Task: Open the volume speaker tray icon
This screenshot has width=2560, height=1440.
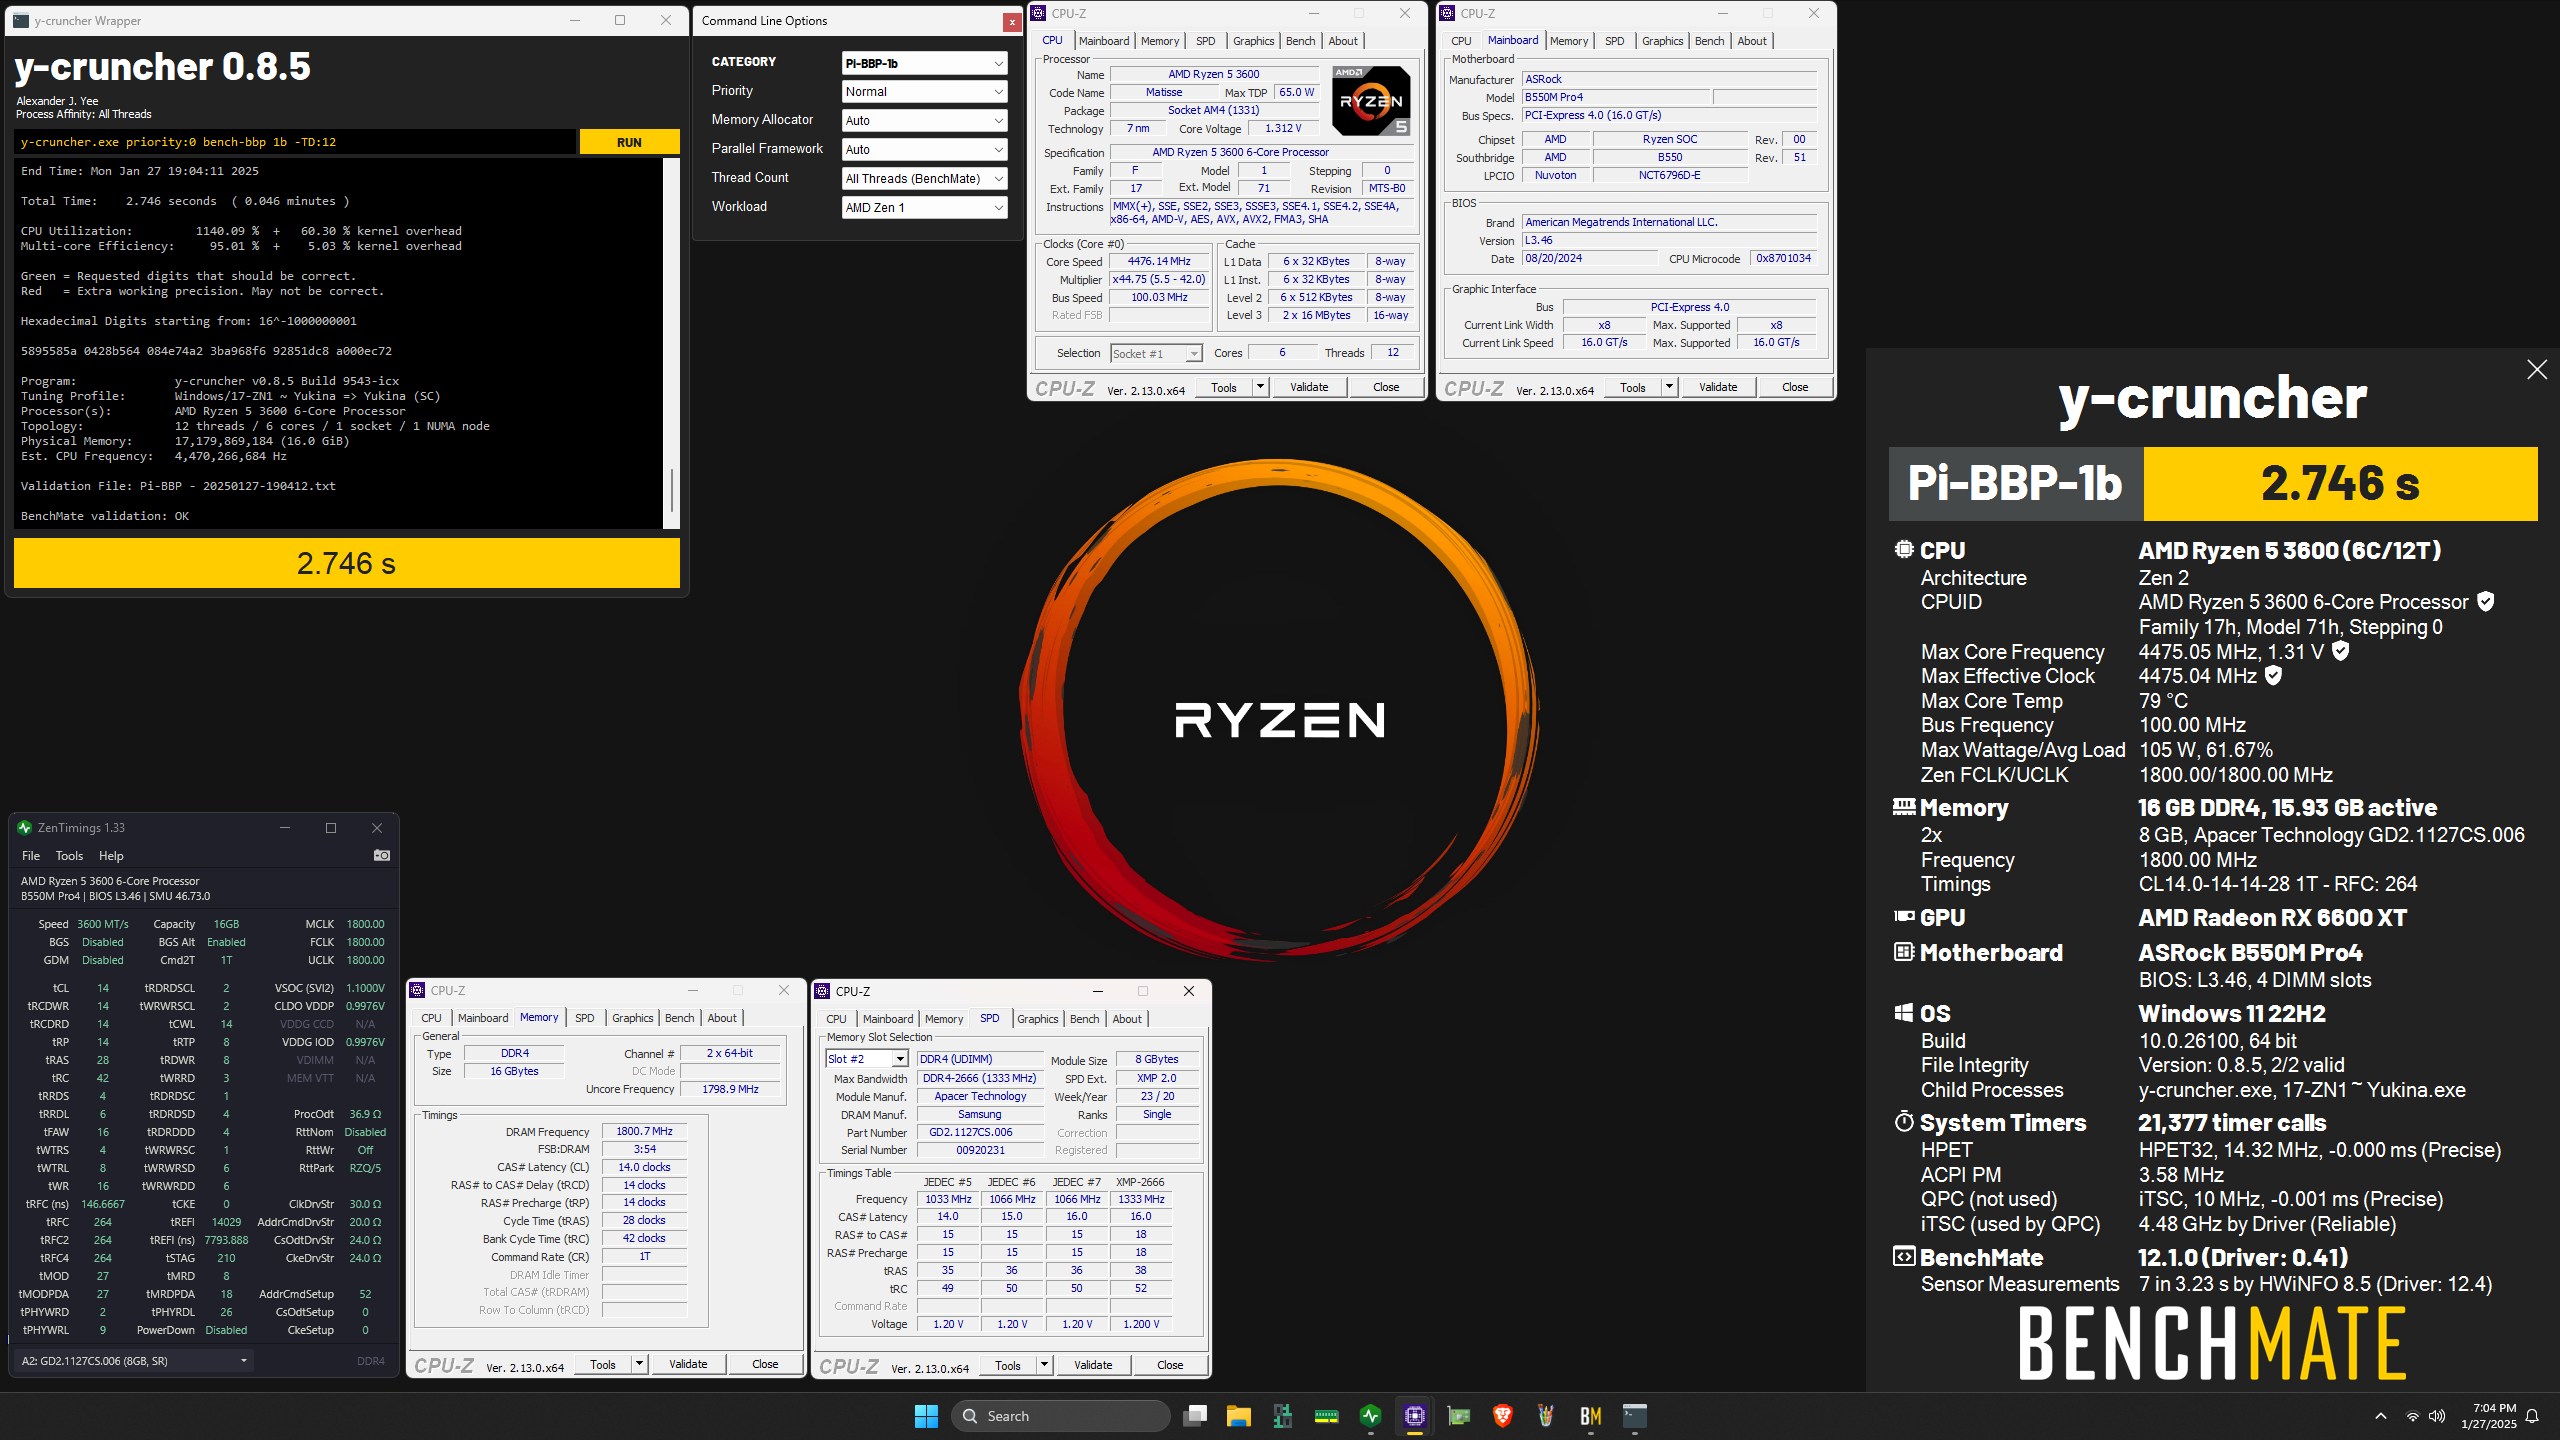Action: pos(2438,1416)
